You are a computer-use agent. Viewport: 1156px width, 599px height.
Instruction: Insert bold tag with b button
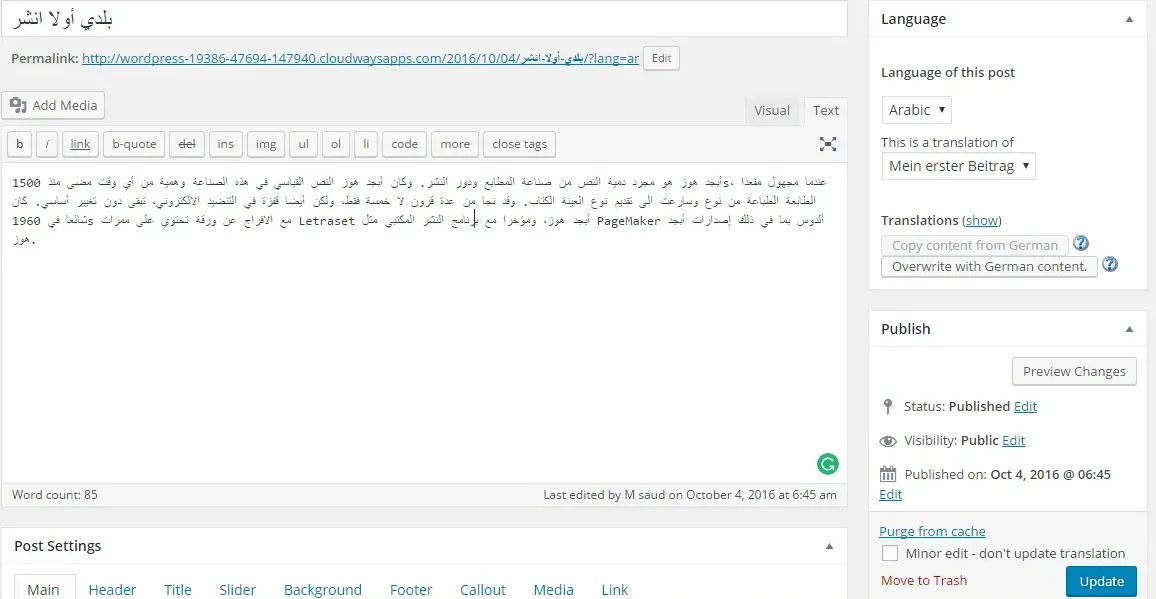tap(19, 144)
